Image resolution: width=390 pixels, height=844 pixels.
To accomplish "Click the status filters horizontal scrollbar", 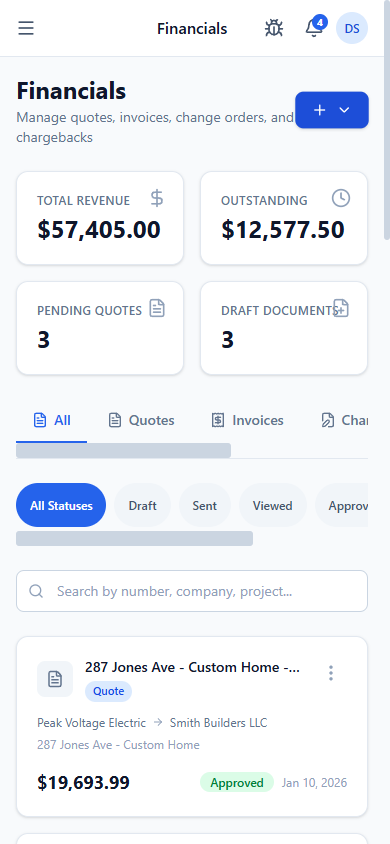I will coord(134,538).
